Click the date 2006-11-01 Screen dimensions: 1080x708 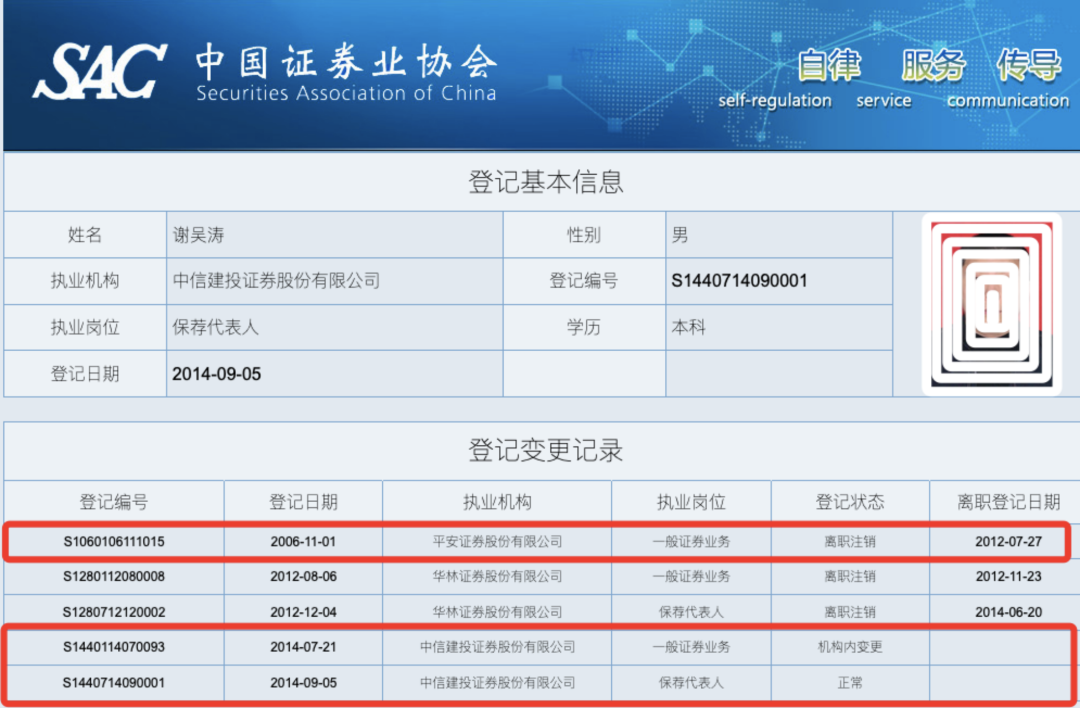coord(303,541)
